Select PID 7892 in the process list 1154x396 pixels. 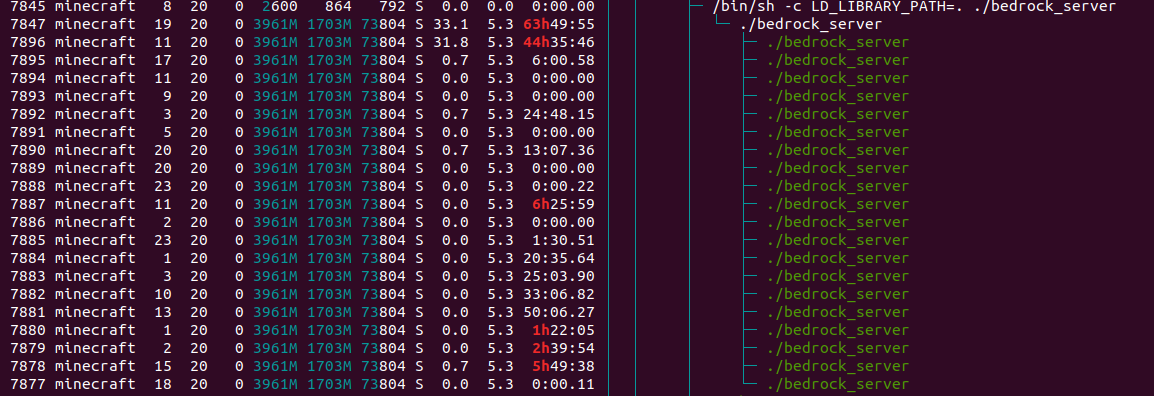tap(29, 114)
